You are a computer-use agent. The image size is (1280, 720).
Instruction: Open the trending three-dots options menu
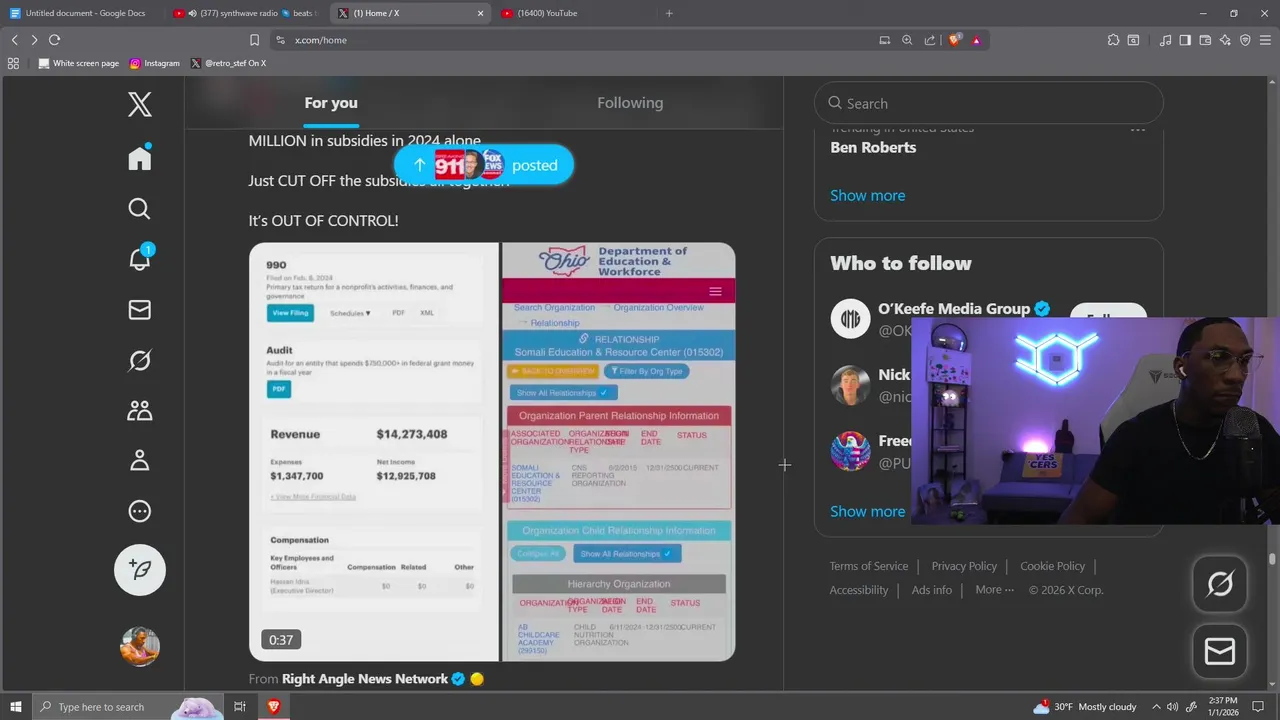1138,129
